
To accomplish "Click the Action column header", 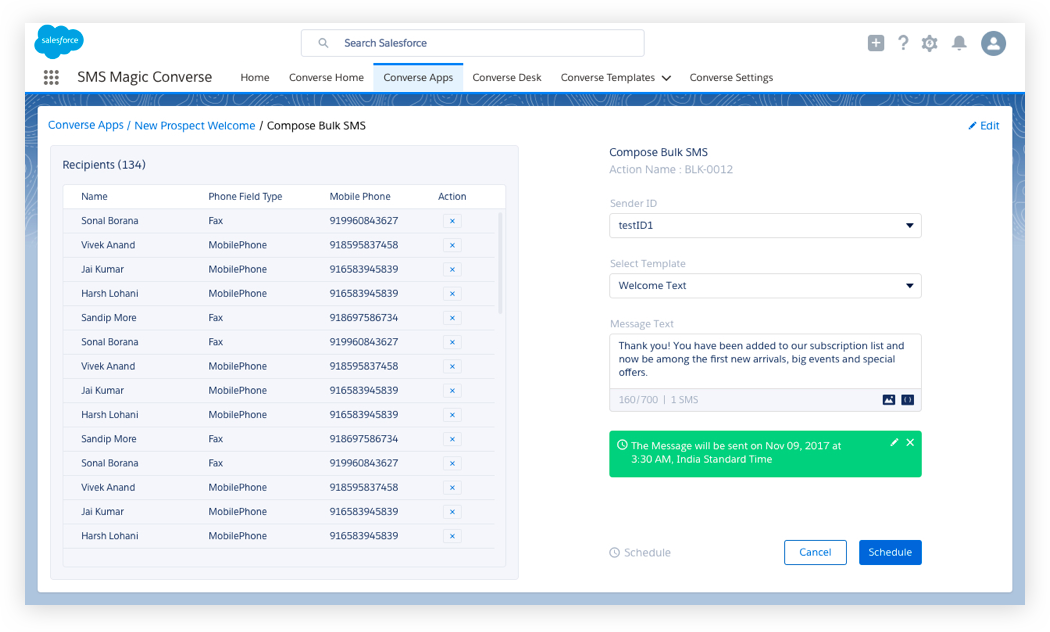I will (452, 196).
